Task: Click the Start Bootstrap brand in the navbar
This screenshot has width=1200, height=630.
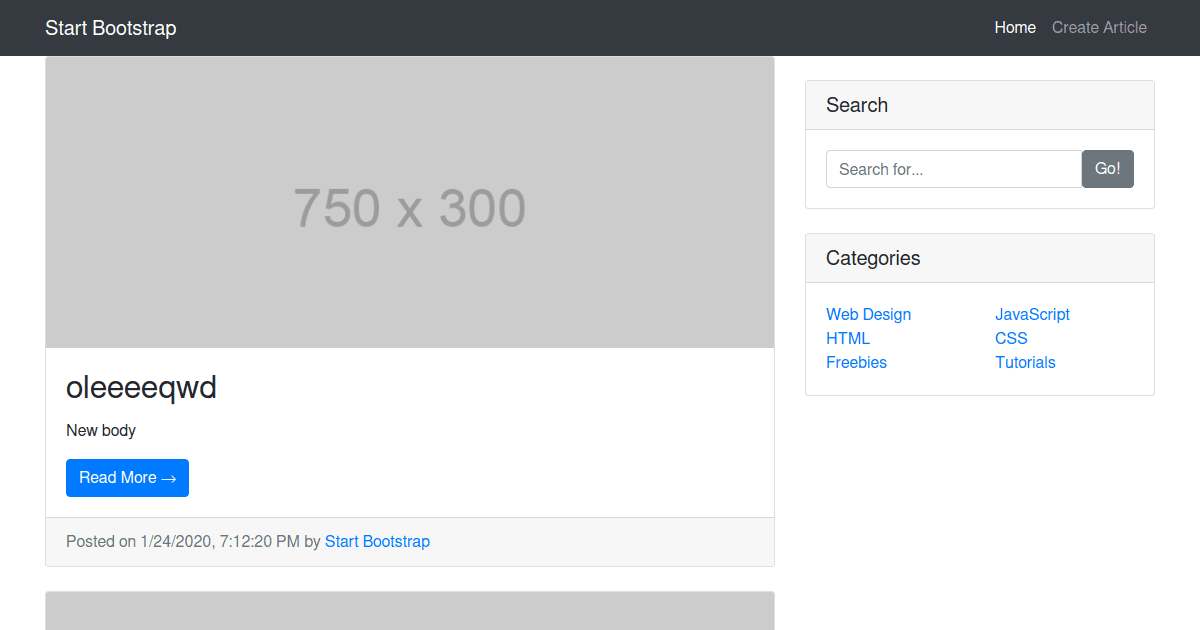Action: click(110, 28)
